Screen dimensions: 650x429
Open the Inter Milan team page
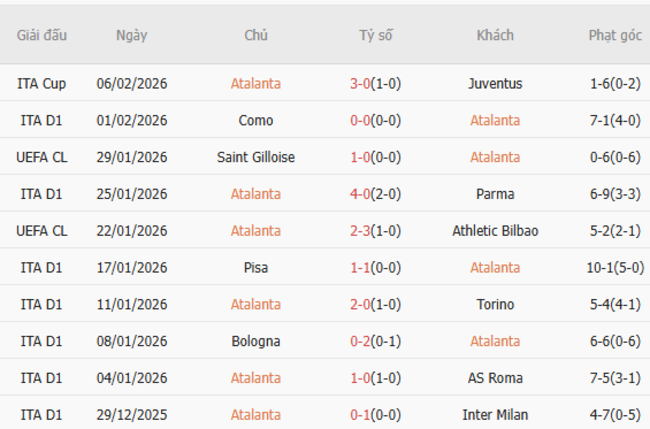pos(494,414)
